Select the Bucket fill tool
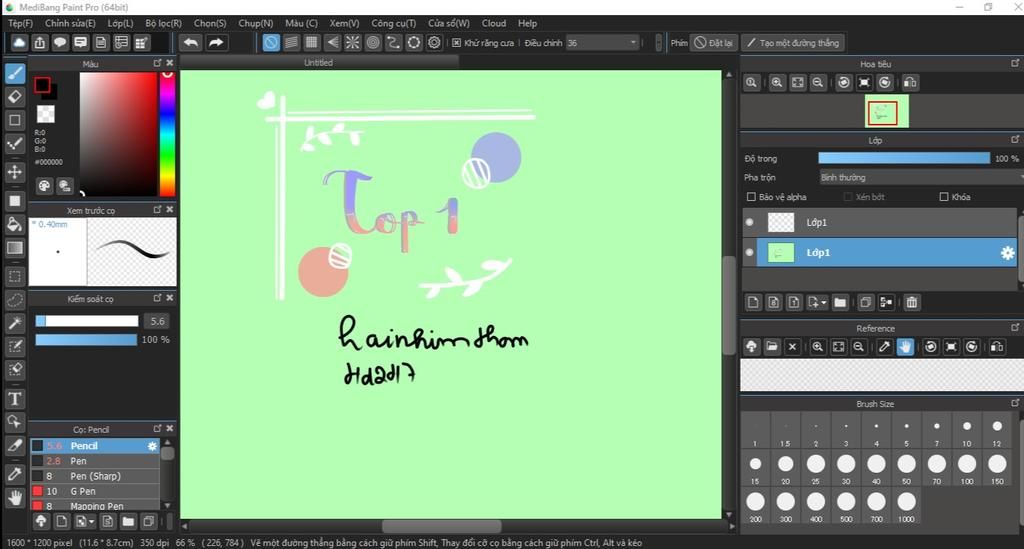 (x=14, y=225)
